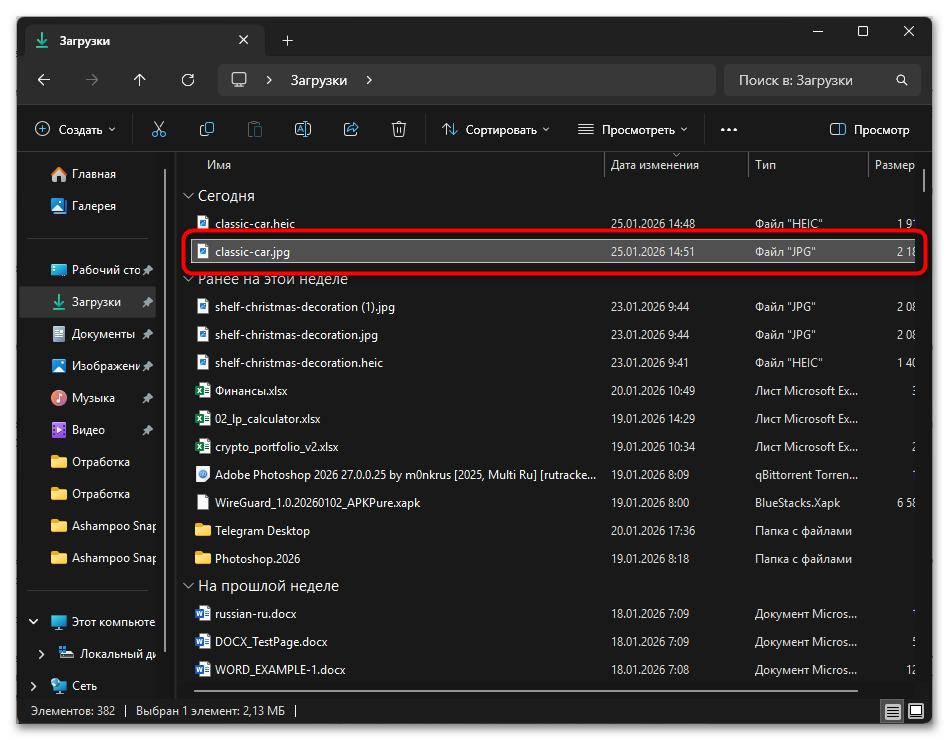Screen dimensions: 949x740
Task: Open the three-dots more options menu
Action: coord(729,129)
